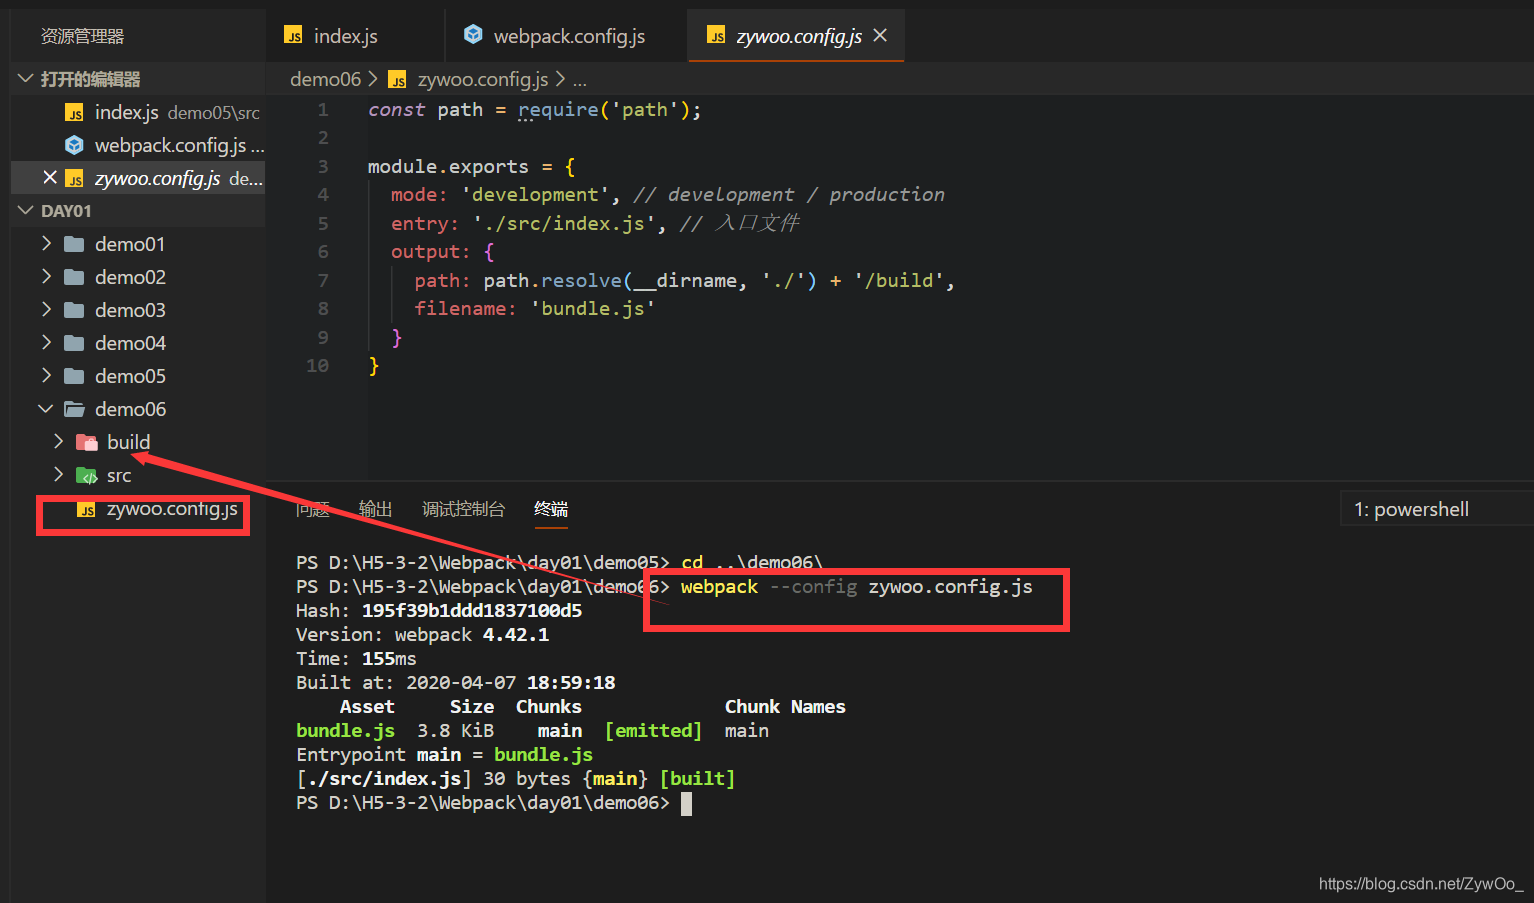
Task: Click line number 1 in the gutter
Action: click(x=323, y=109)
